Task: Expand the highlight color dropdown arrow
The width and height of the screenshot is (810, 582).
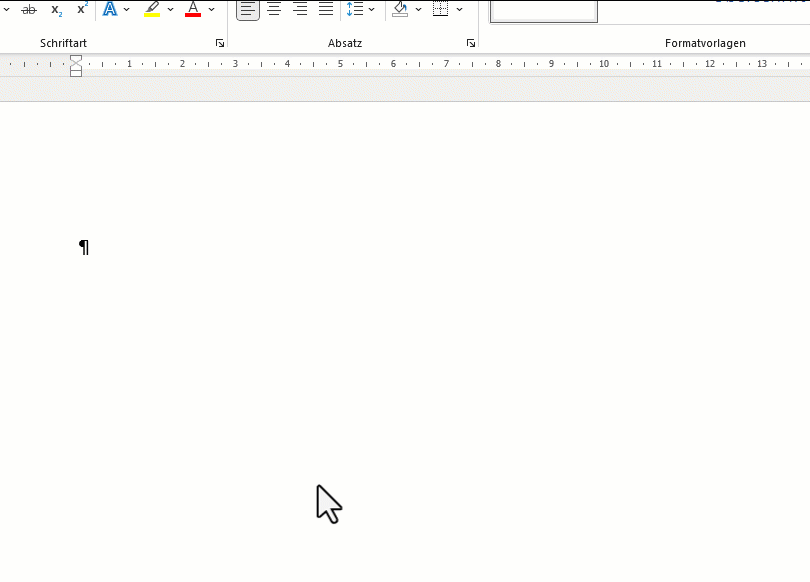Action: (171, 9)
